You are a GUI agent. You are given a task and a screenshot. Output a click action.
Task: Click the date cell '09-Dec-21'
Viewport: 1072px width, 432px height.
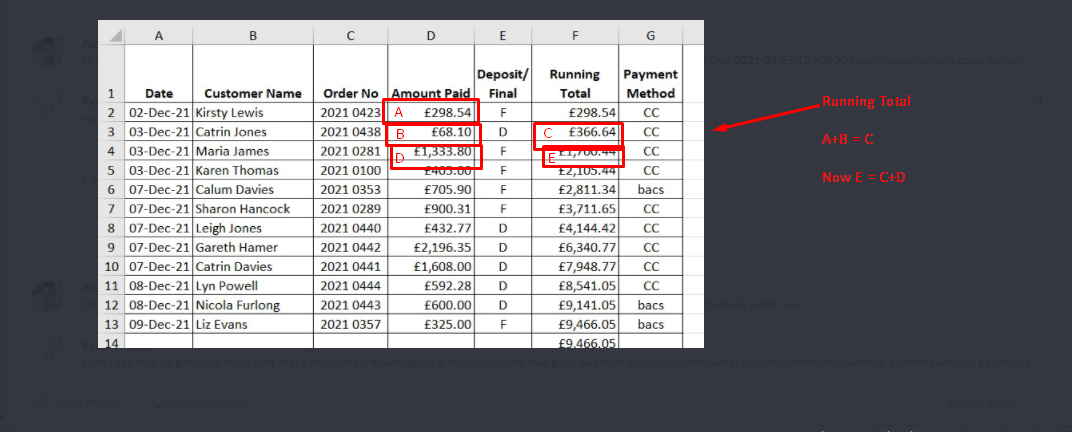159,324
